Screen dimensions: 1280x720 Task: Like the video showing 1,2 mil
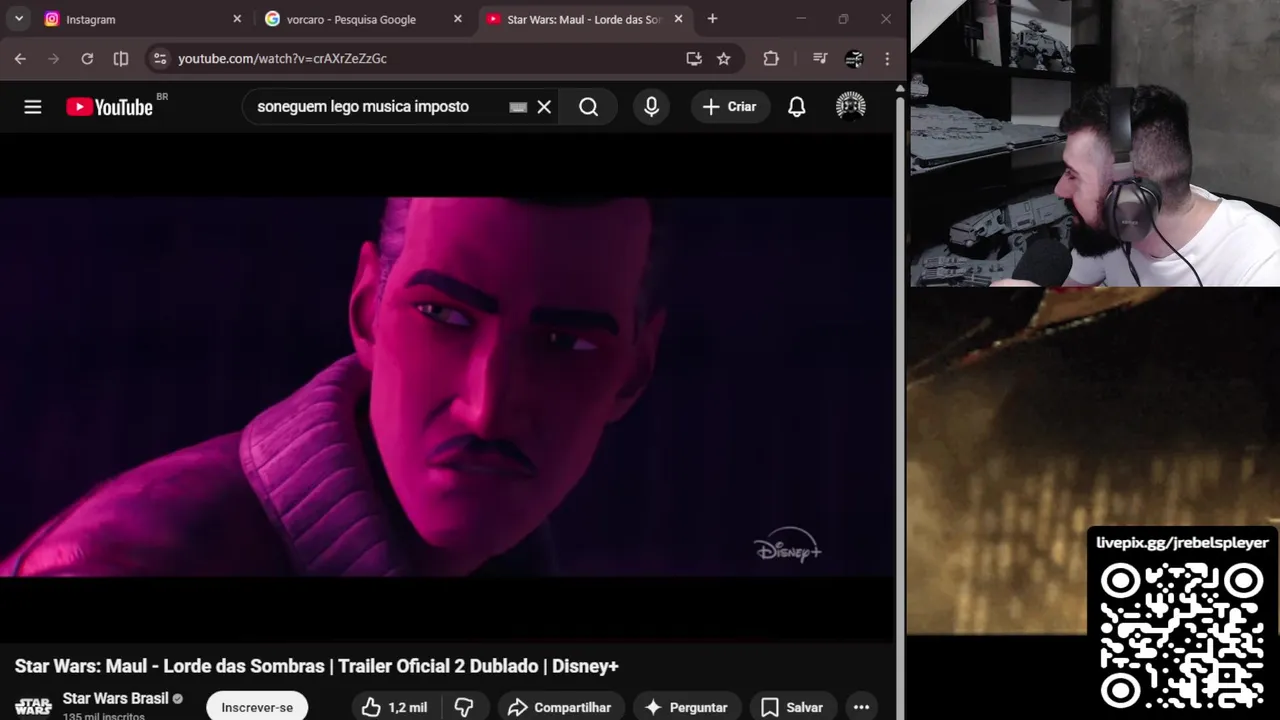395,707
